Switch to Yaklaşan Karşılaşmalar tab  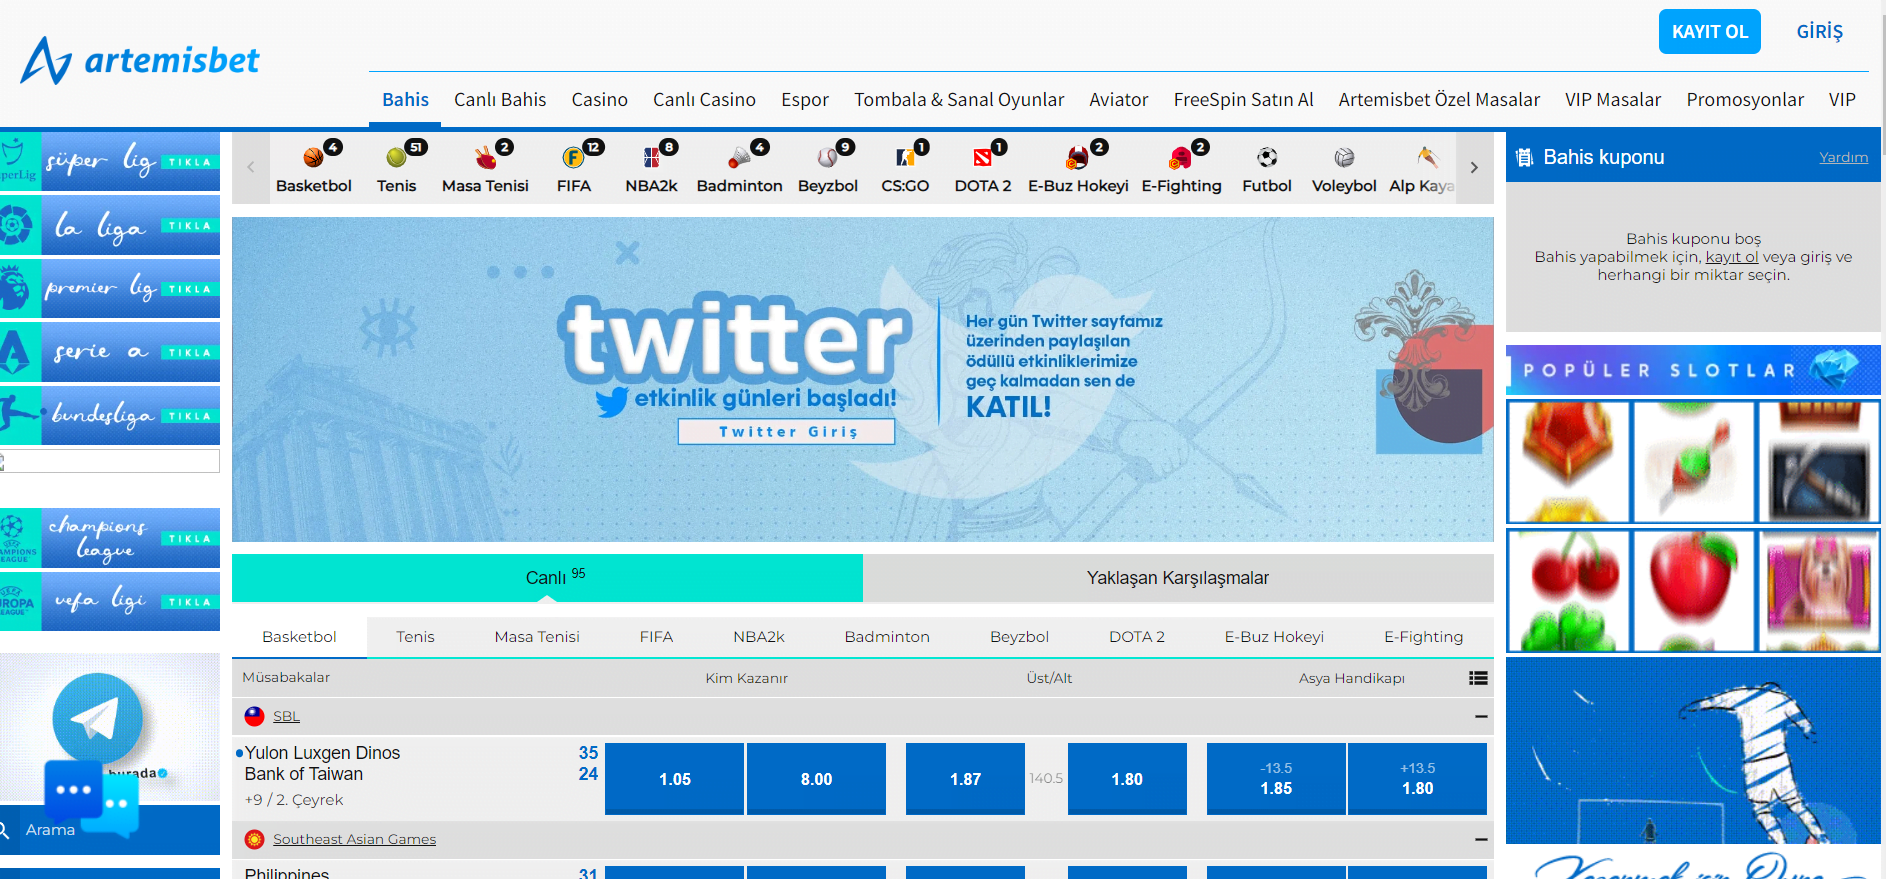(x=1178, y=578)
